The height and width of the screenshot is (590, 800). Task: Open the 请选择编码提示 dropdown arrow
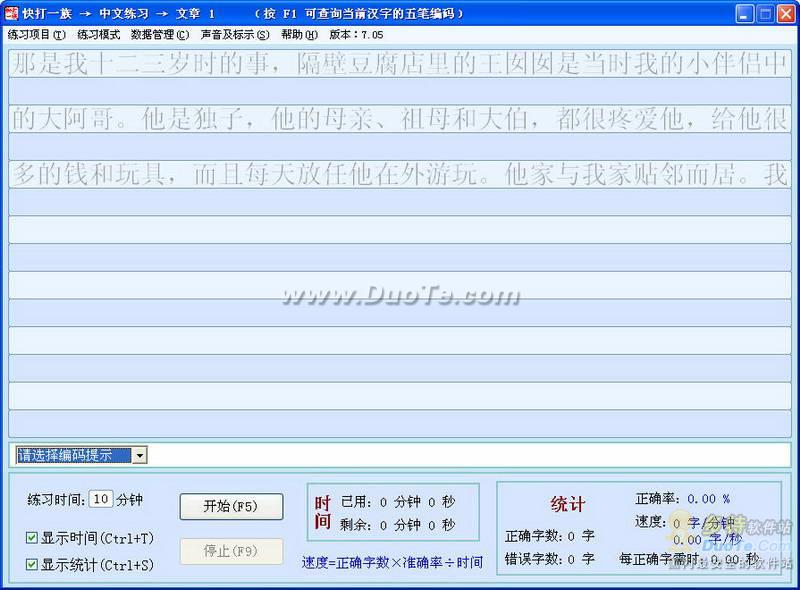coord(139,455)
